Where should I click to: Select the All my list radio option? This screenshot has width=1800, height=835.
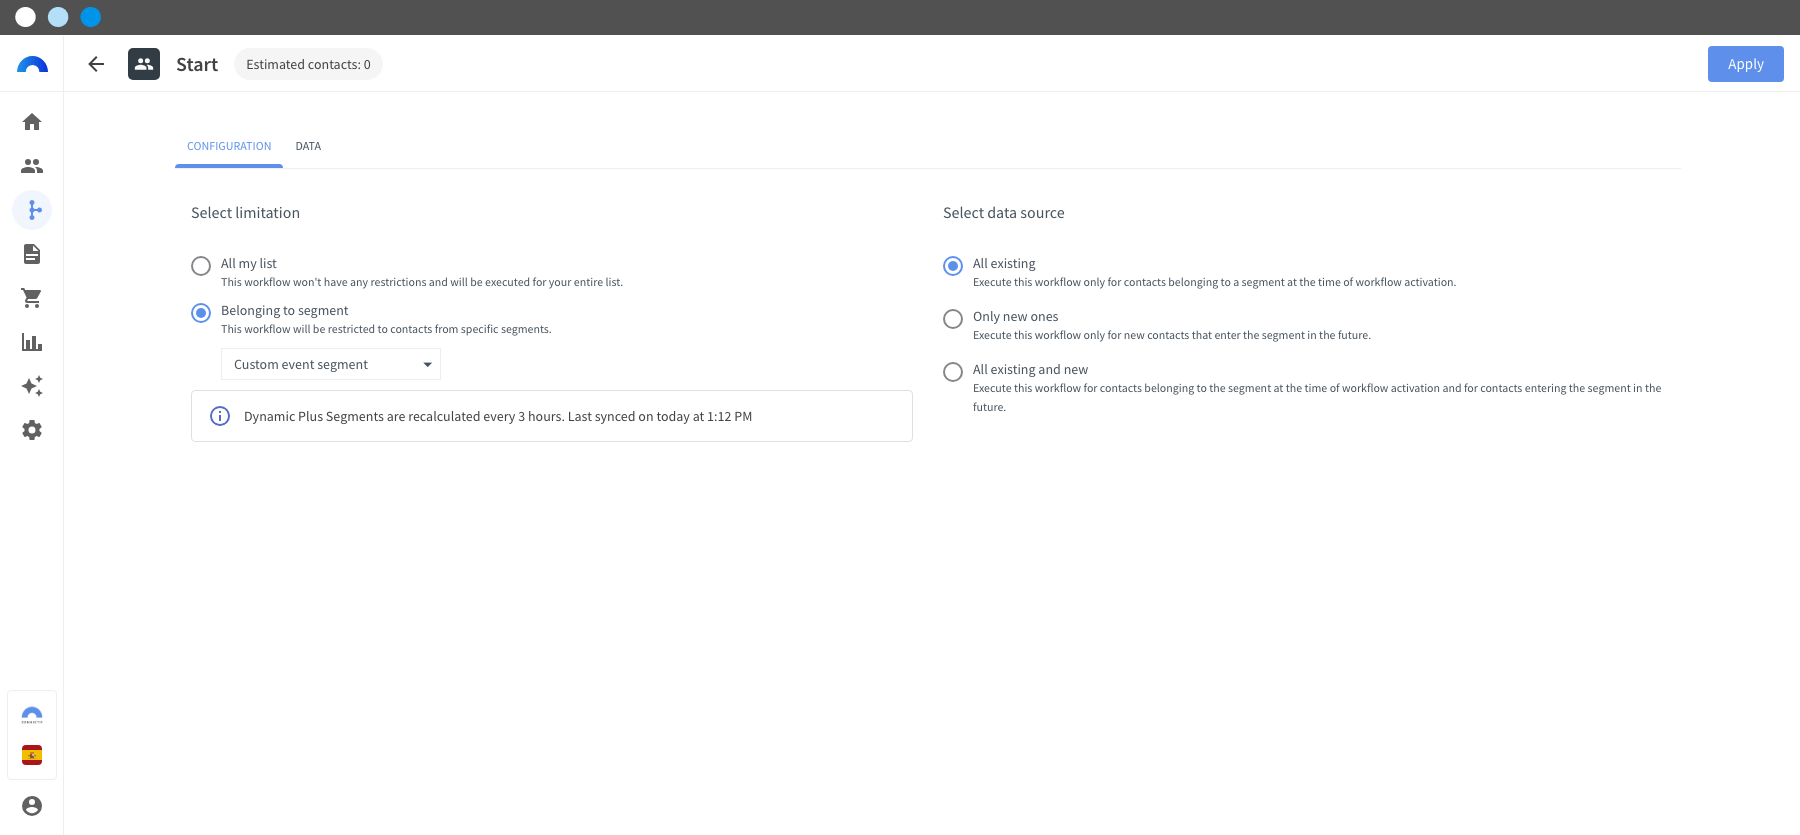coord(201,266)
